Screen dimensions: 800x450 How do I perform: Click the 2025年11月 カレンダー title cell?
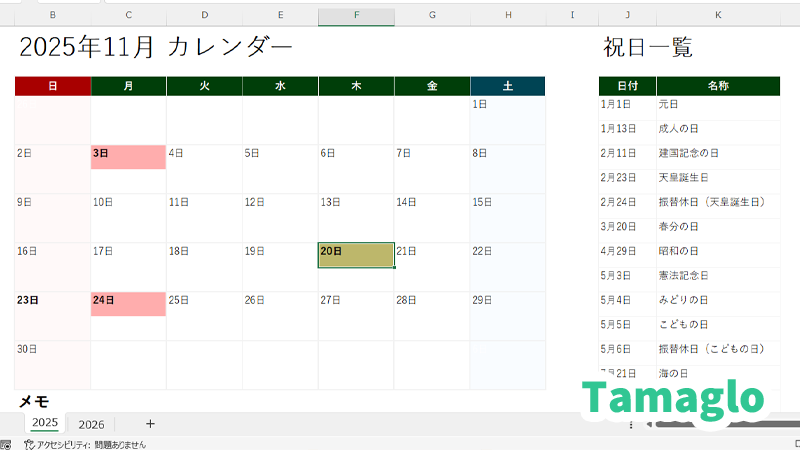tap(156, 47)
